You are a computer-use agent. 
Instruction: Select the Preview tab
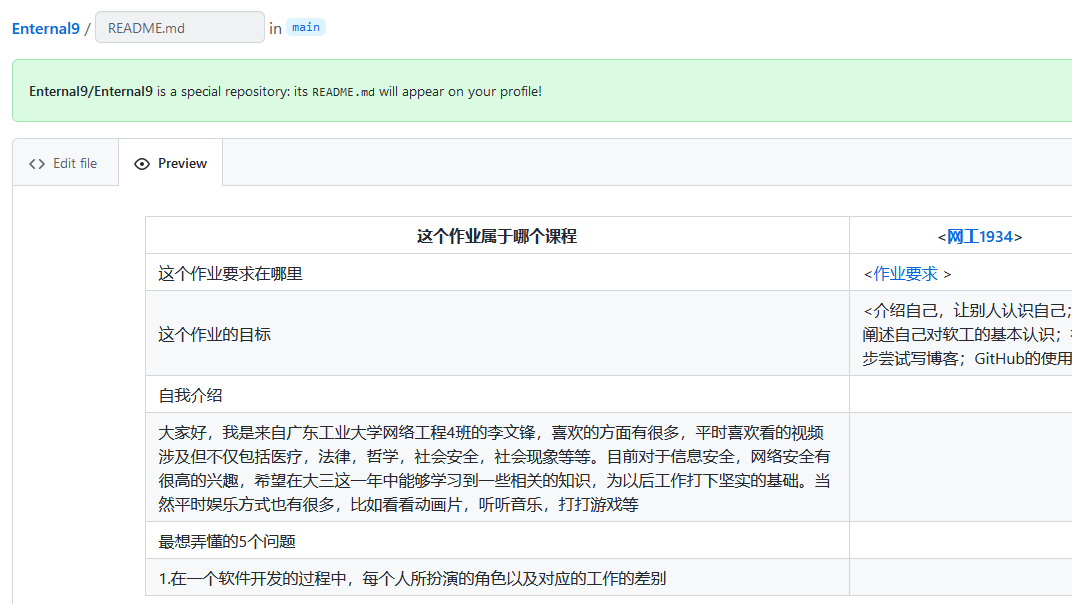coord(171,163)
